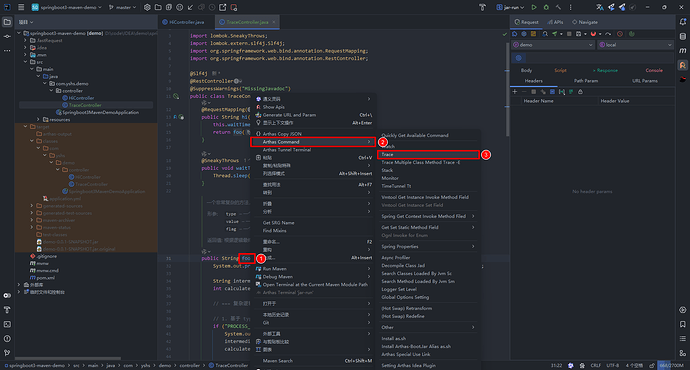Click the green power icon in request toolbar
Screen dimensions: 690x370
point(631,34)
